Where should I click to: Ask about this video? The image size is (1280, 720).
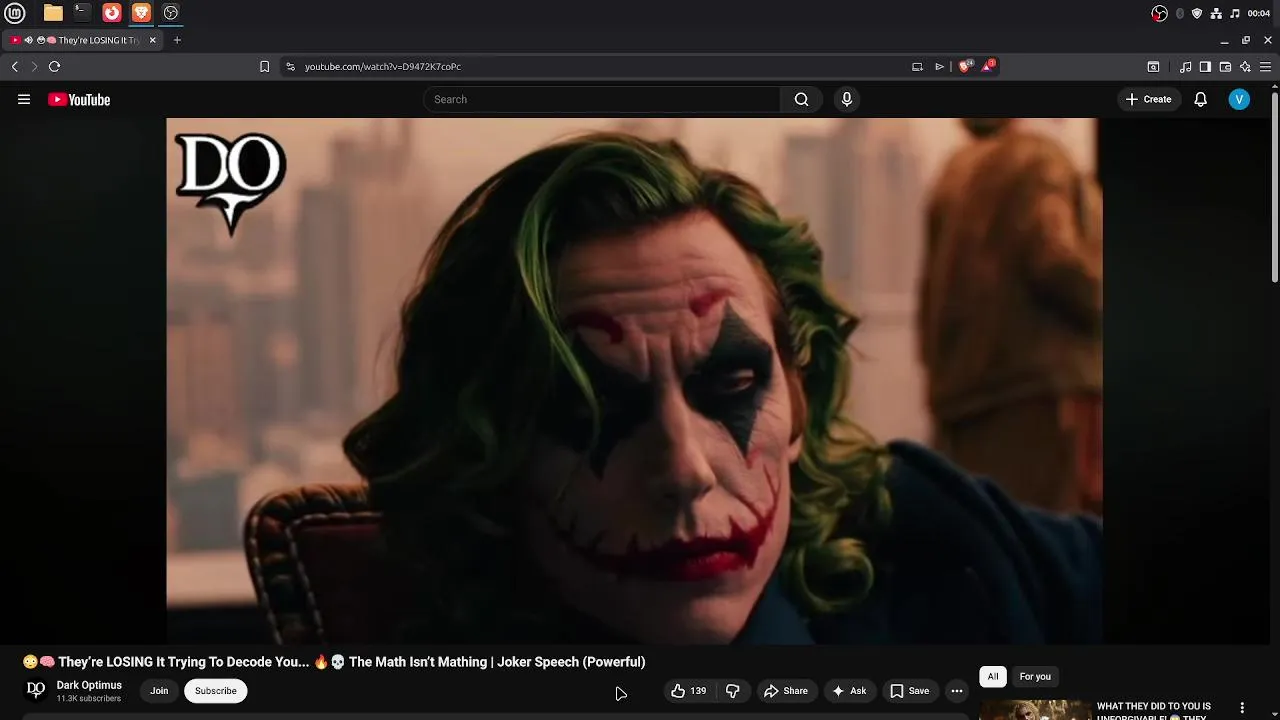pyautogui.click(x=849, y=690)
